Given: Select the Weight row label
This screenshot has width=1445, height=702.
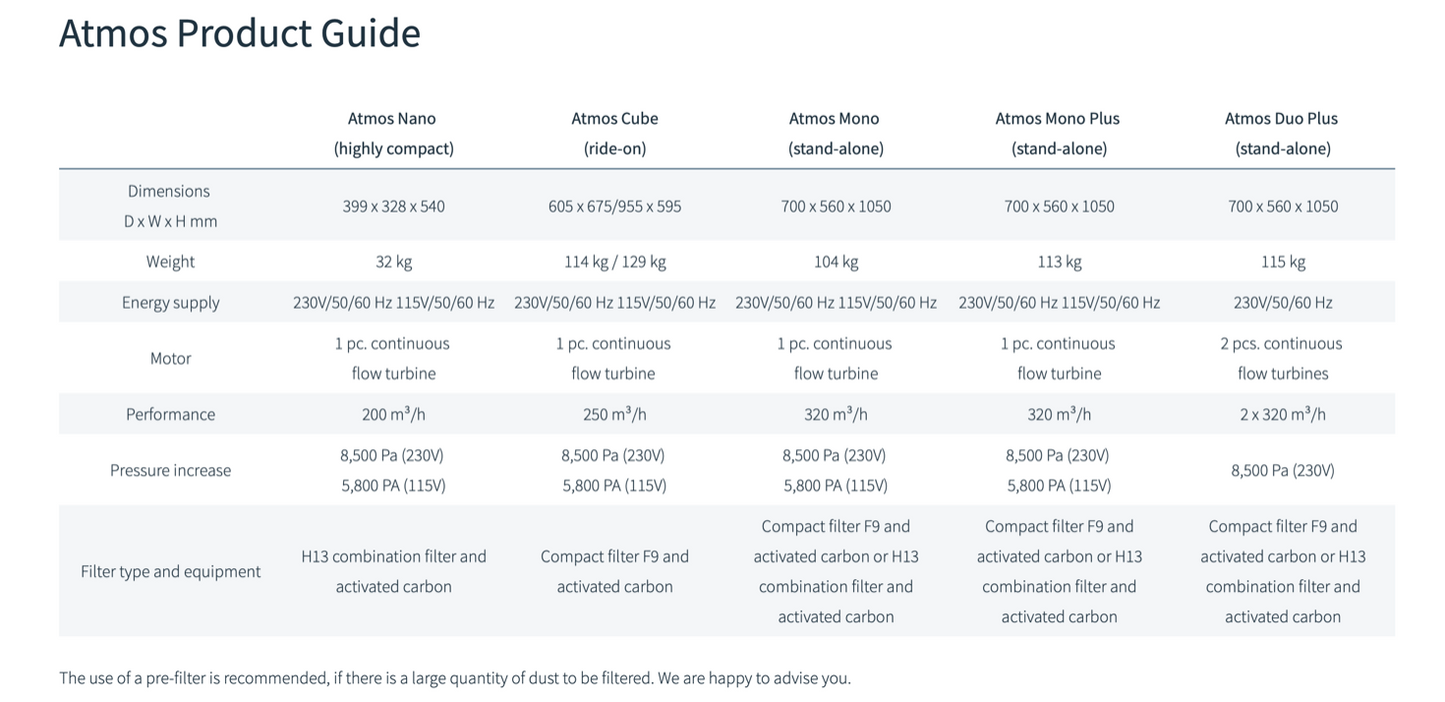Looking at the screenshot, I should coord(170,262).
